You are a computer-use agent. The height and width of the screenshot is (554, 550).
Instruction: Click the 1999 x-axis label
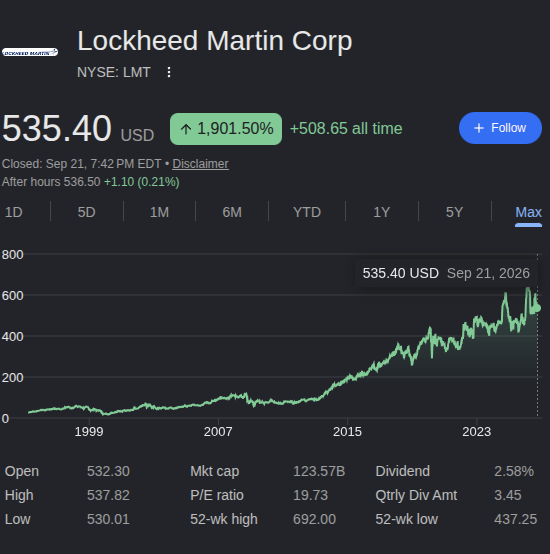coord(89,431)
